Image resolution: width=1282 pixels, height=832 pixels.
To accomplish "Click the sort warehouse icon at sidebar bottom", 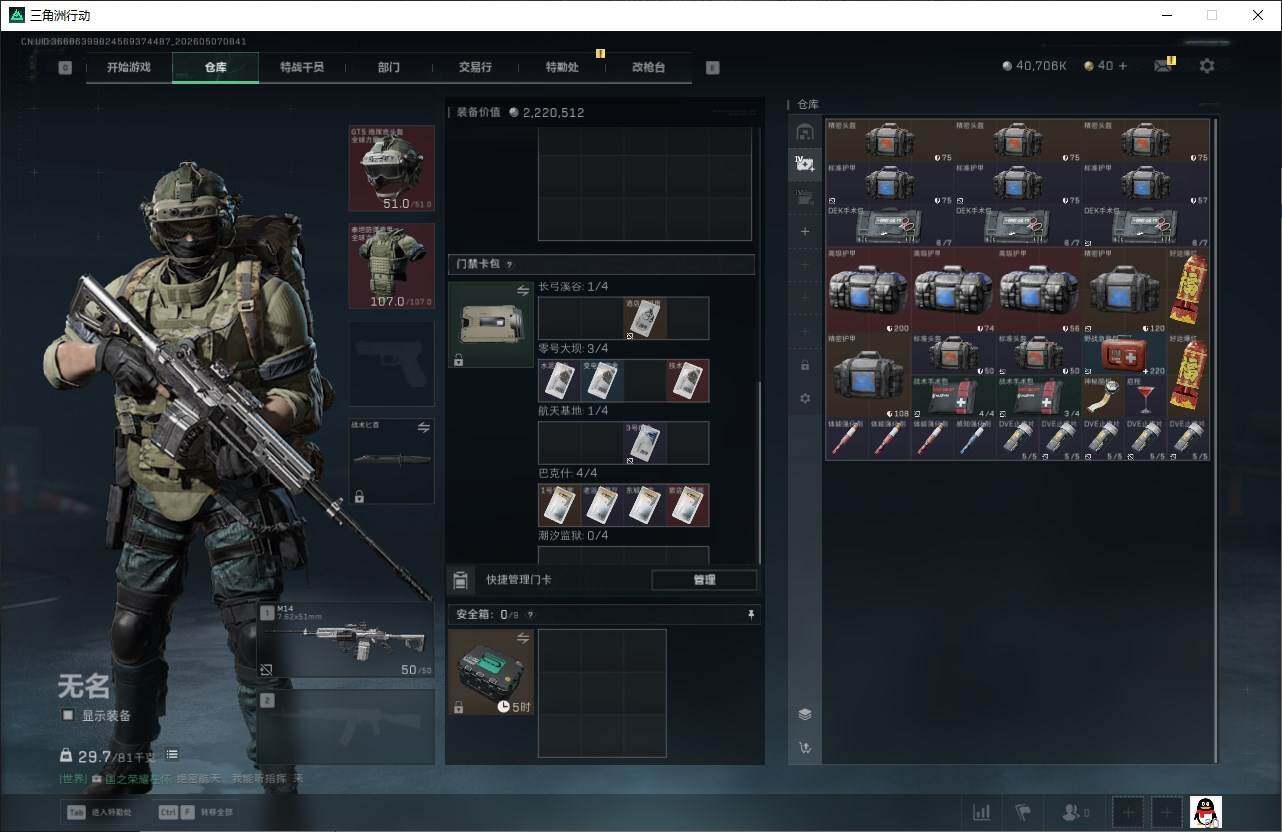I will click(805, 747).
